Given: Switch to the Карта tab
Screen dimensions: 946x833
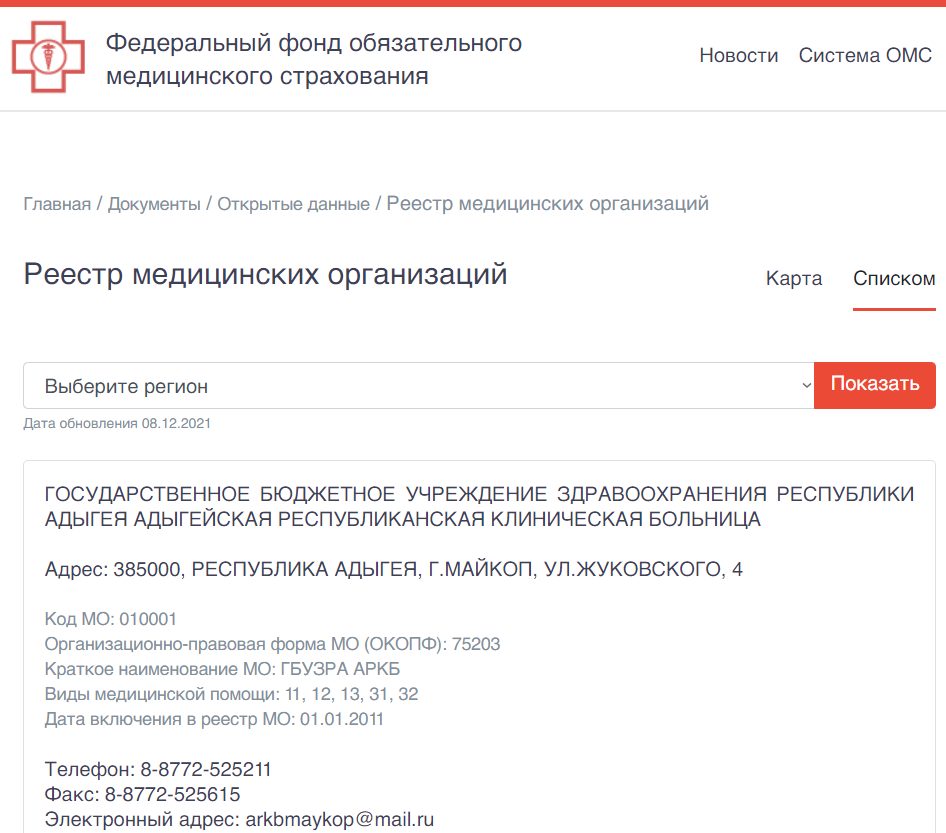Looking at the screenshot, I should pos(794,278).
